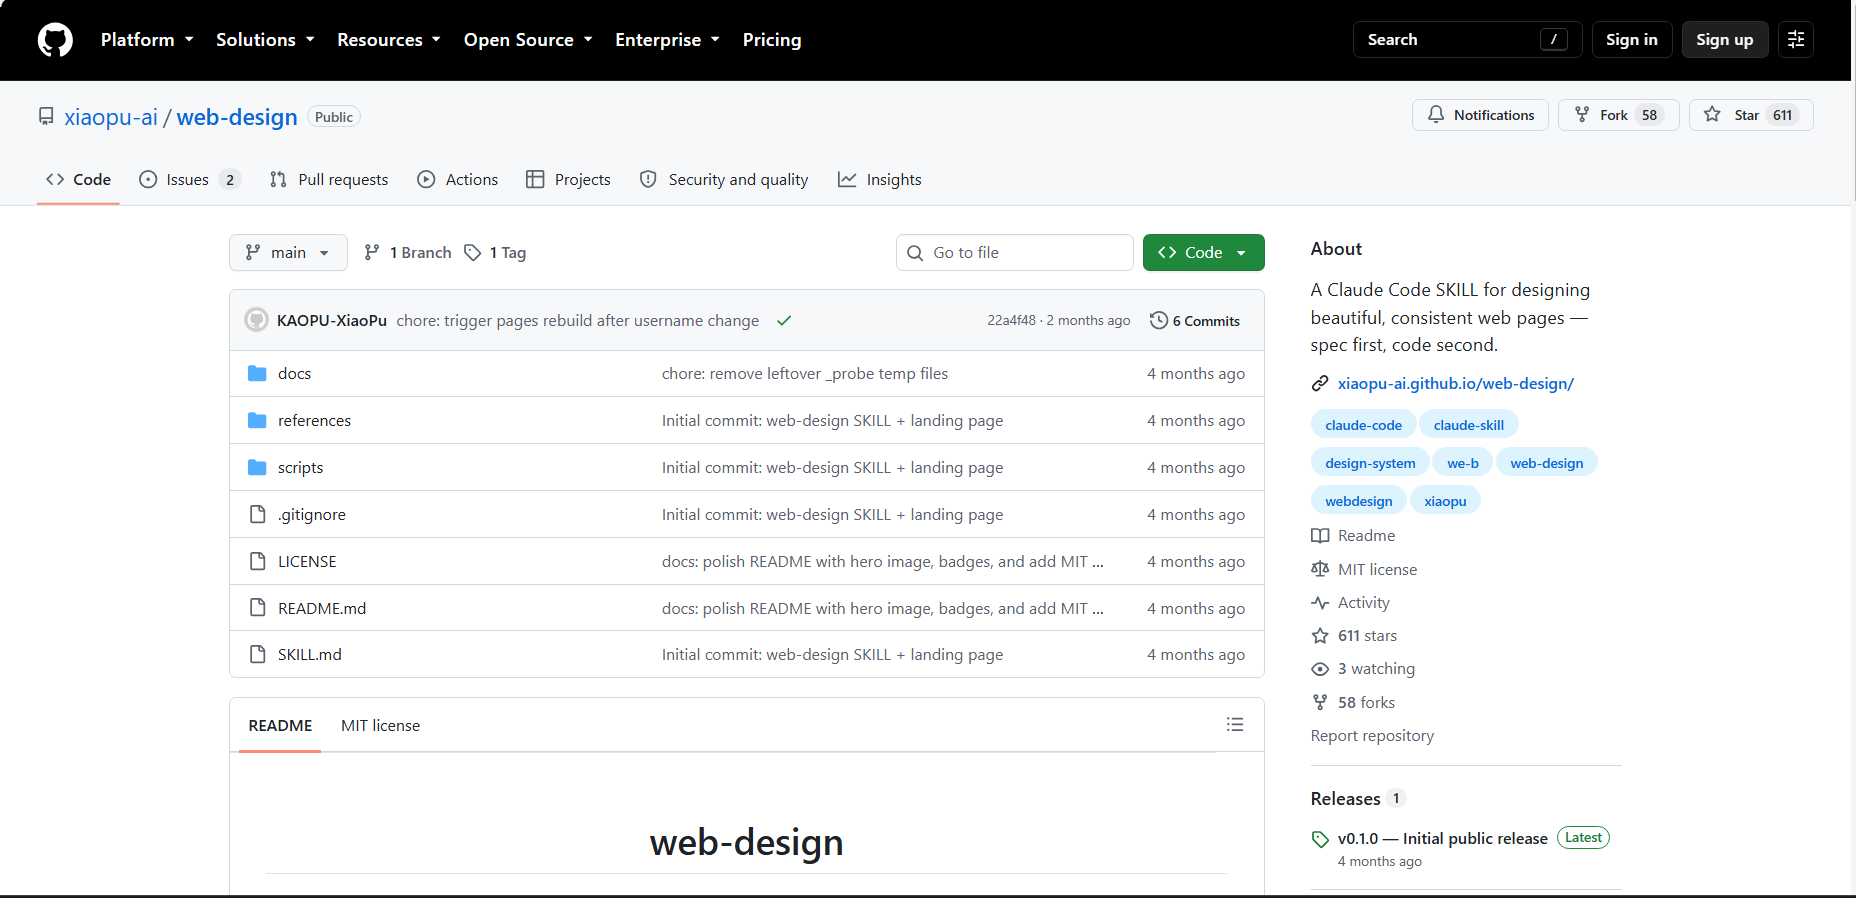Image resolution: width=1856 pixels, height=898 pixels.
Task: Click the fork icon next to 58 forks
Action: pos(1320,702)
